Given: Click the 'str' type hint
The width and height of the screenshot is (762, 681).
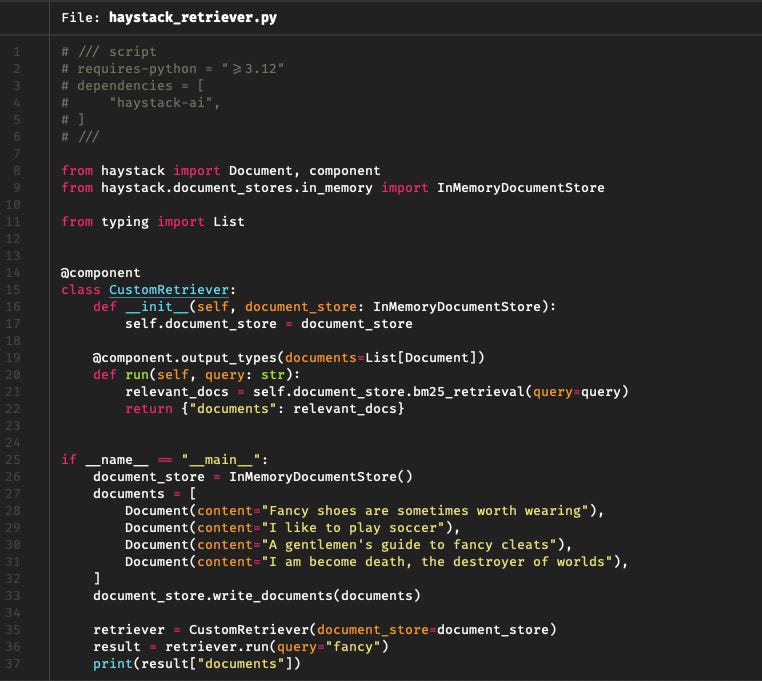Looking at the screenshot, I should 273,375.
